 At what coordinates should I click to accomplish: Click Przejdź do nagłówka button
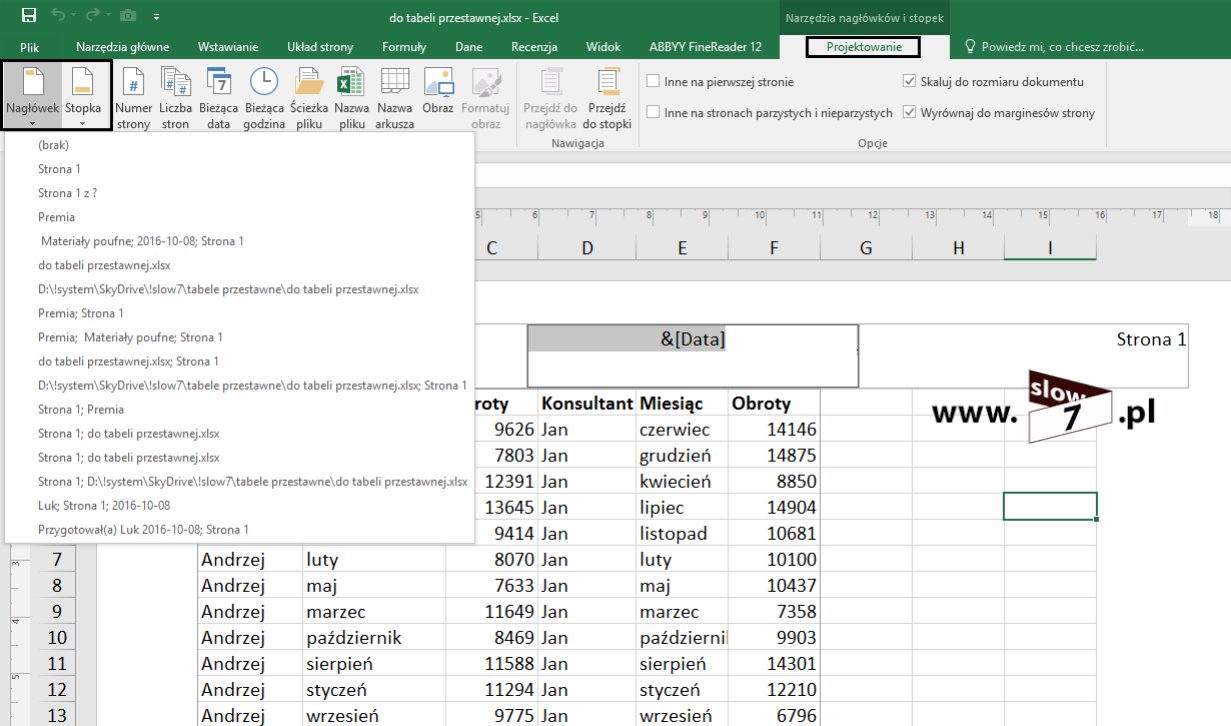click(x=550, y=99)
